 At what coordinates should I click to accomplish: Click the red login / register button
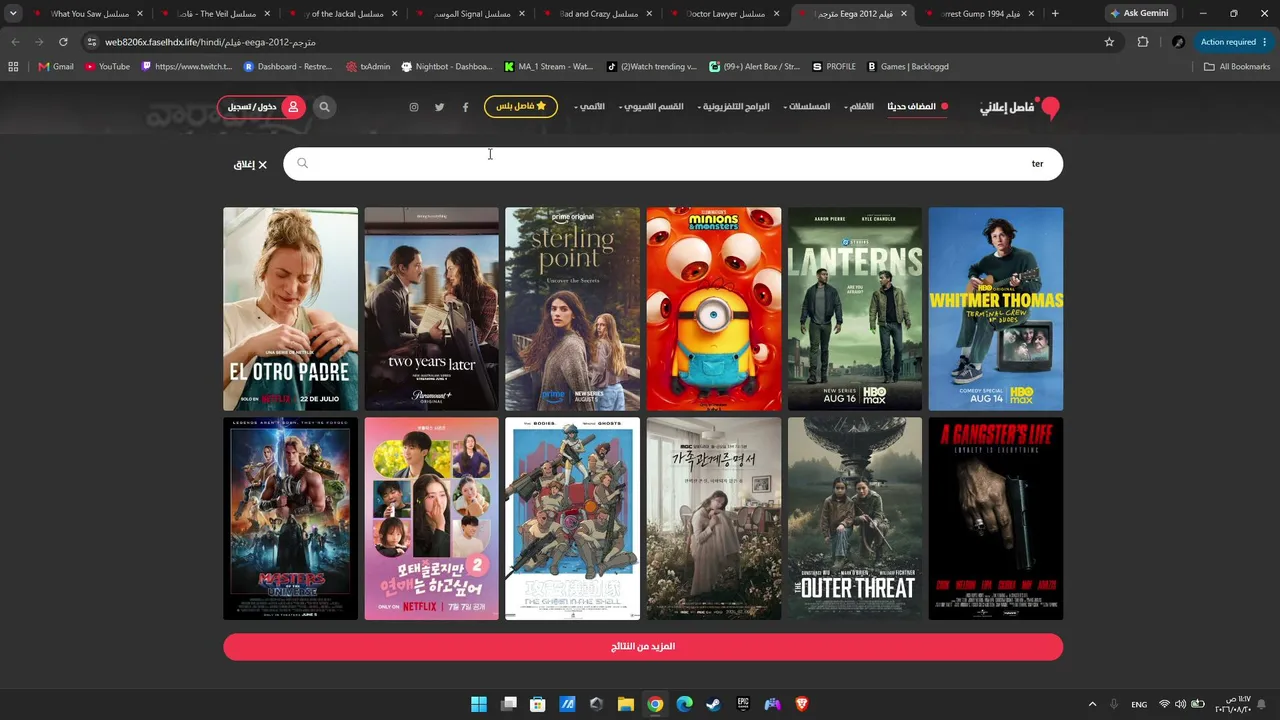pos(261,107)
